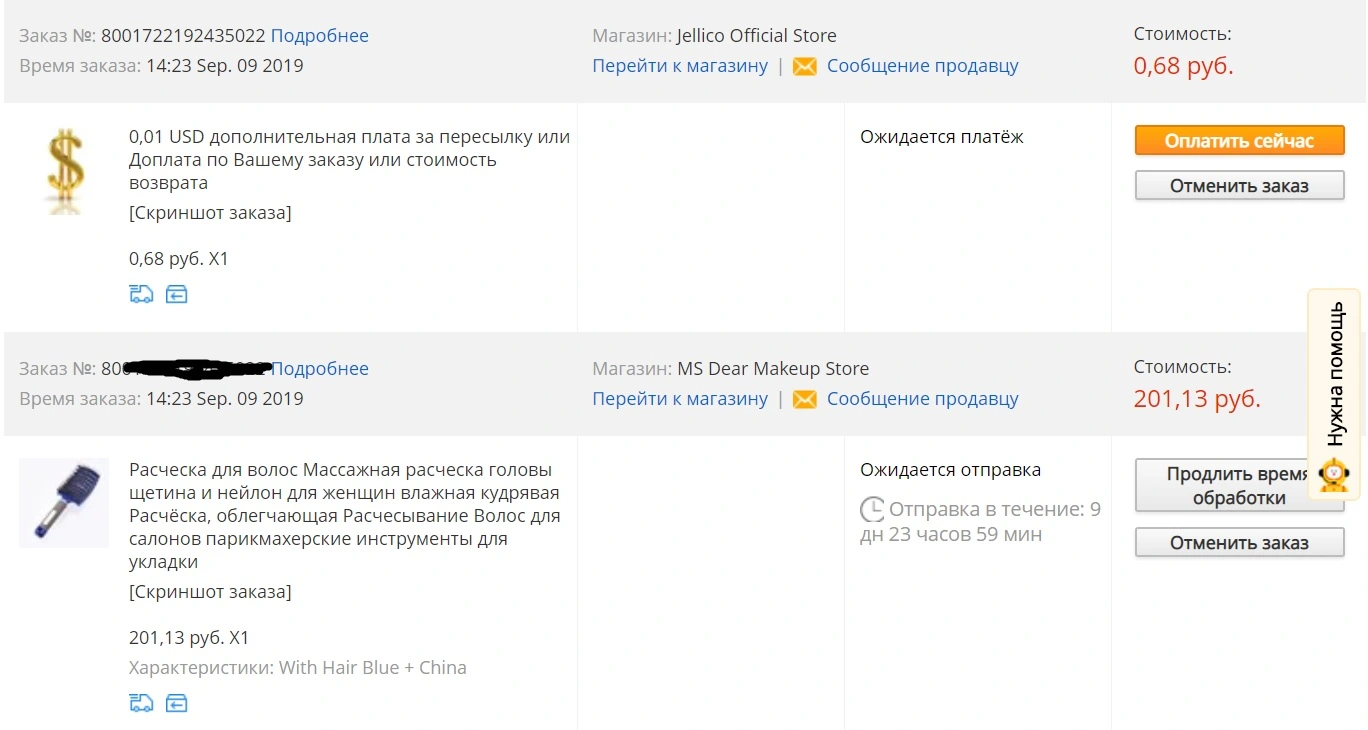
Task: Pay now with the orange Оплатить сейчас button
Action: pyautogui.click(x=1239, y=141)
